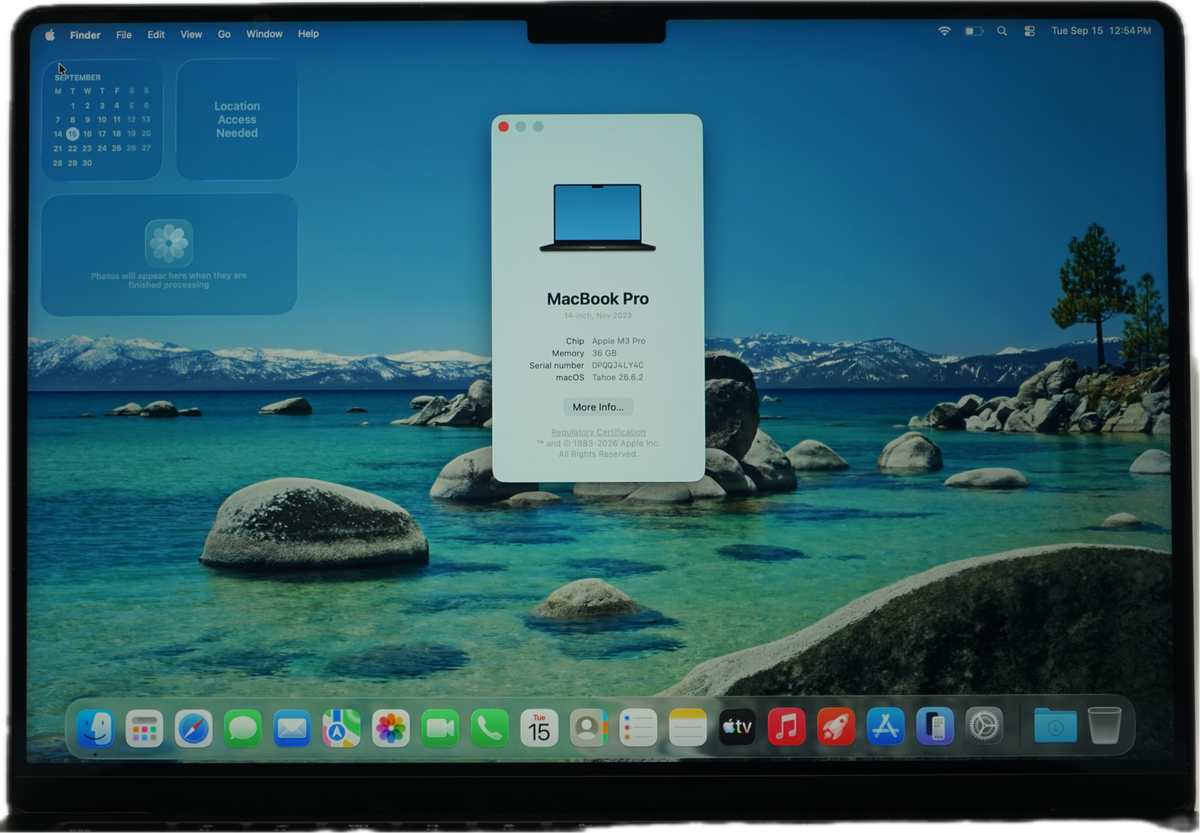Show Wi-Fi status menu

(944, 31)
